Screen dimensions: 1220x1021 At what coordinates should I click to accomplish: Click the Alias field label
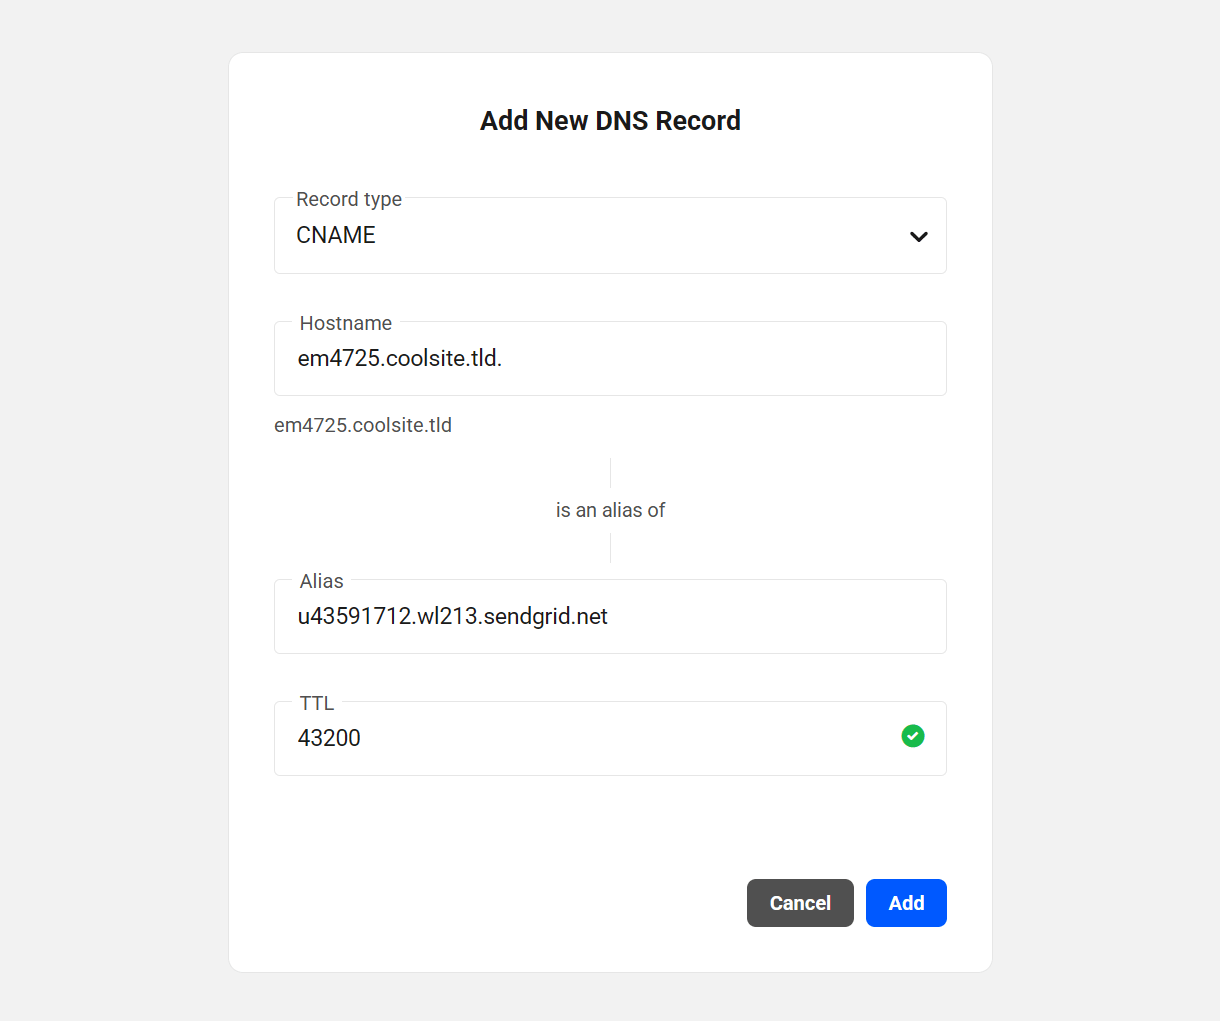(x=320, y=581)
